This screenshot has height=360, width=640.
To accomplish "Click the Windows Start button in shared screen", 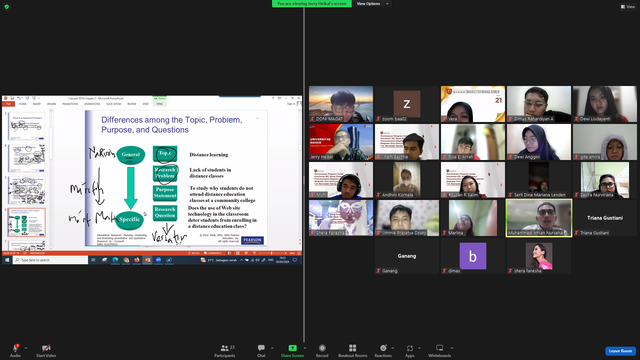I will (x=7, y=260).
